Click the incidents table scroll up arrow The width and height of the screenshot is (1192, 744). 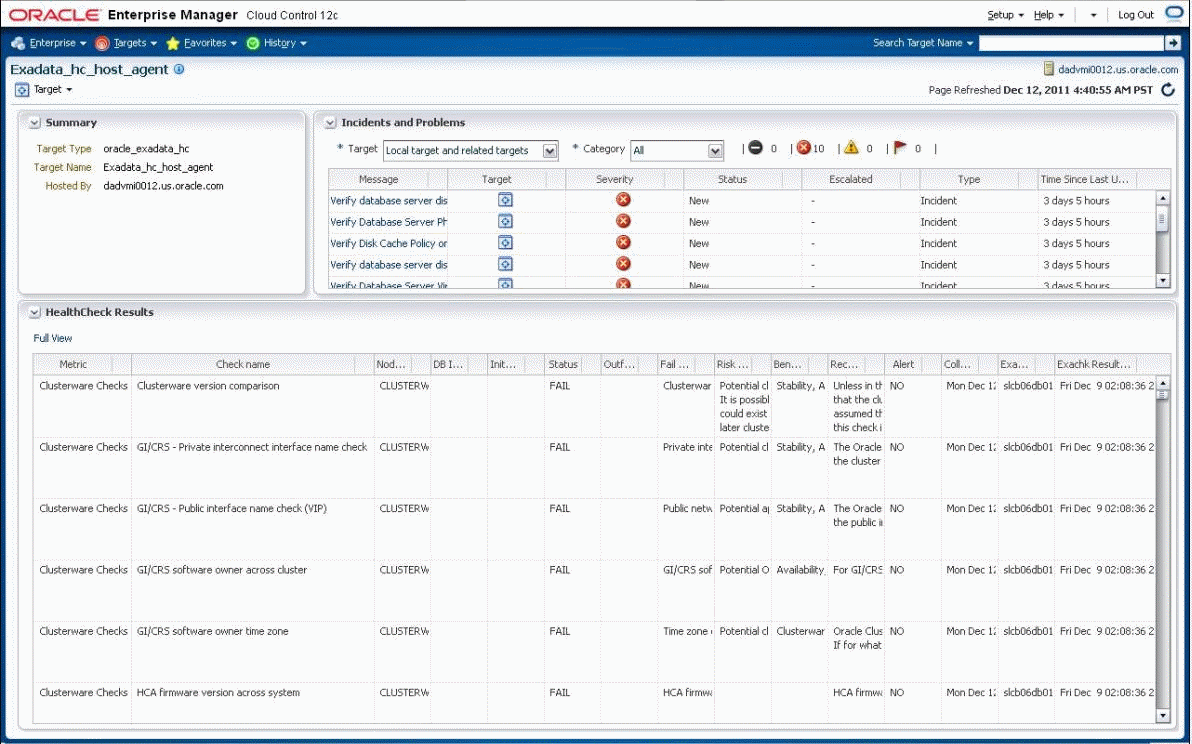(x=1162, y=198)
